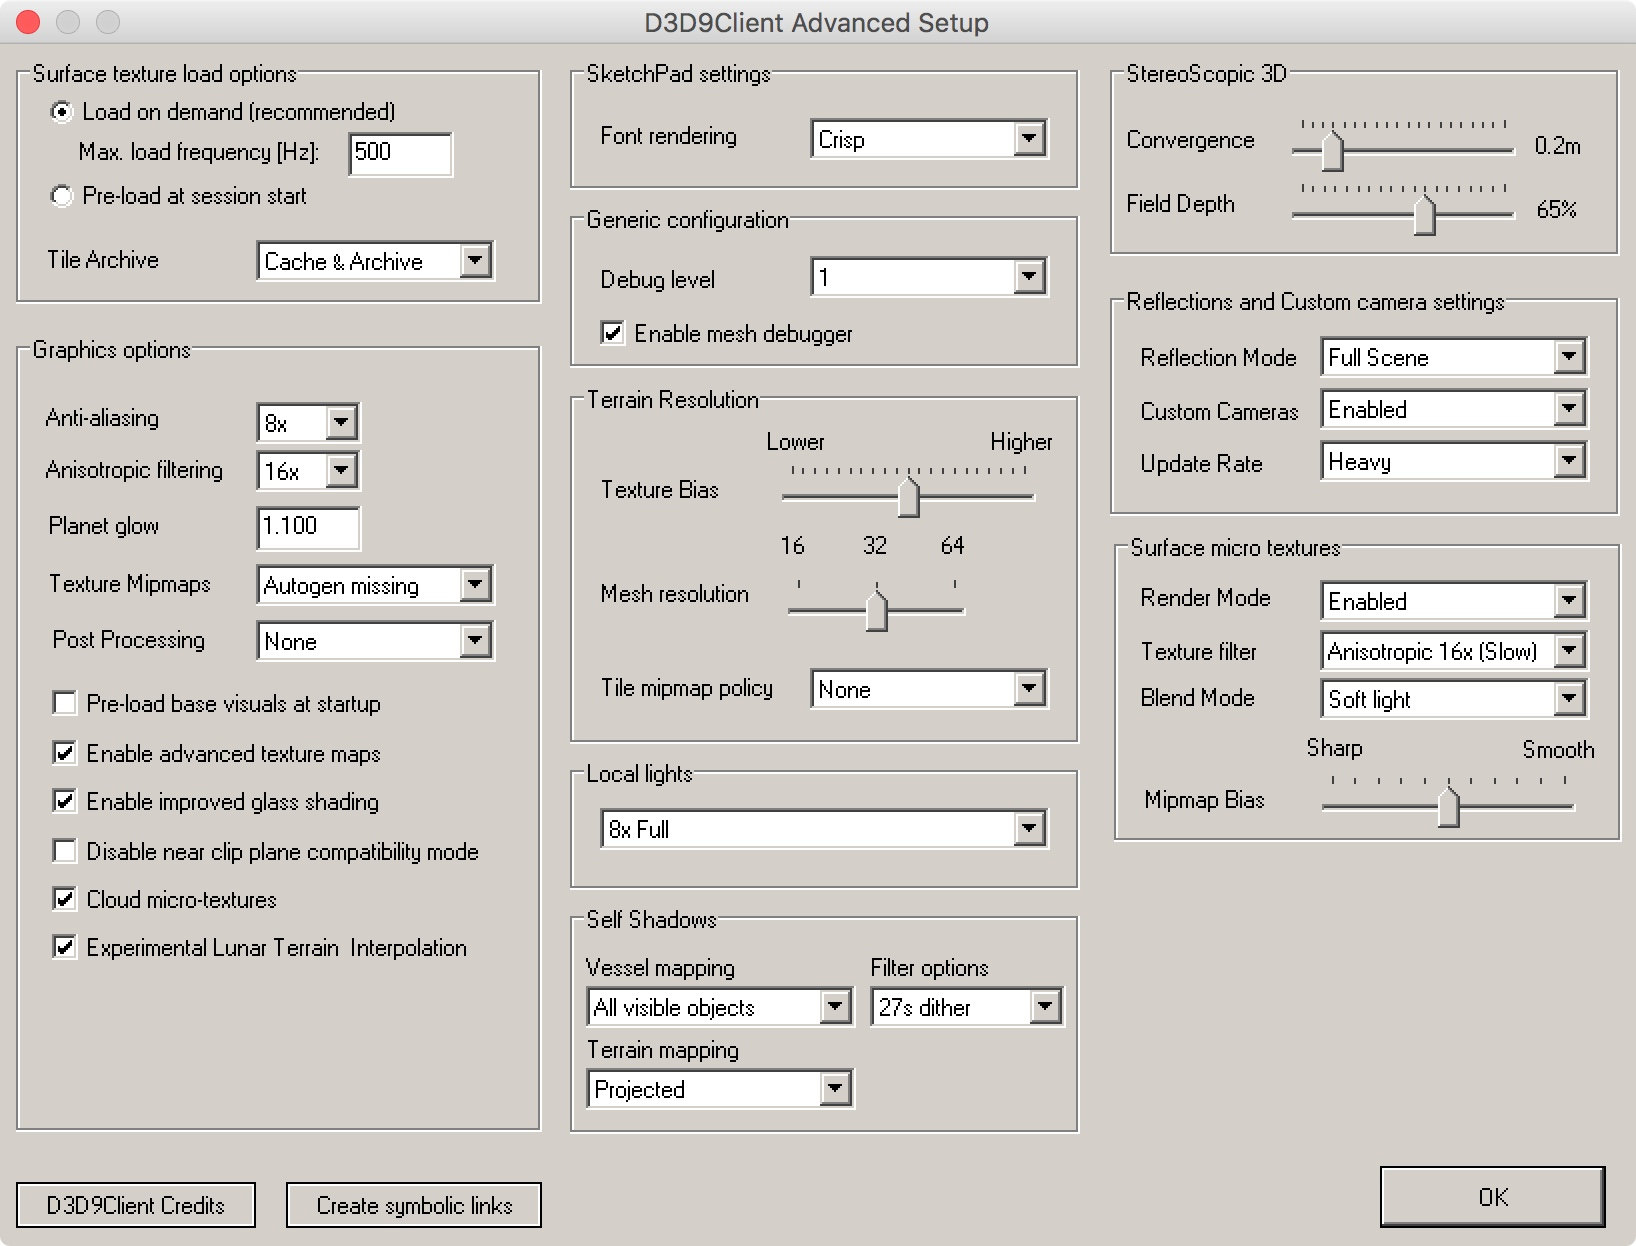The image size is (1636, 1246).
Task: Toggle Experimental Lunar Terrain Interpolation checkbox
Action: 64,947
